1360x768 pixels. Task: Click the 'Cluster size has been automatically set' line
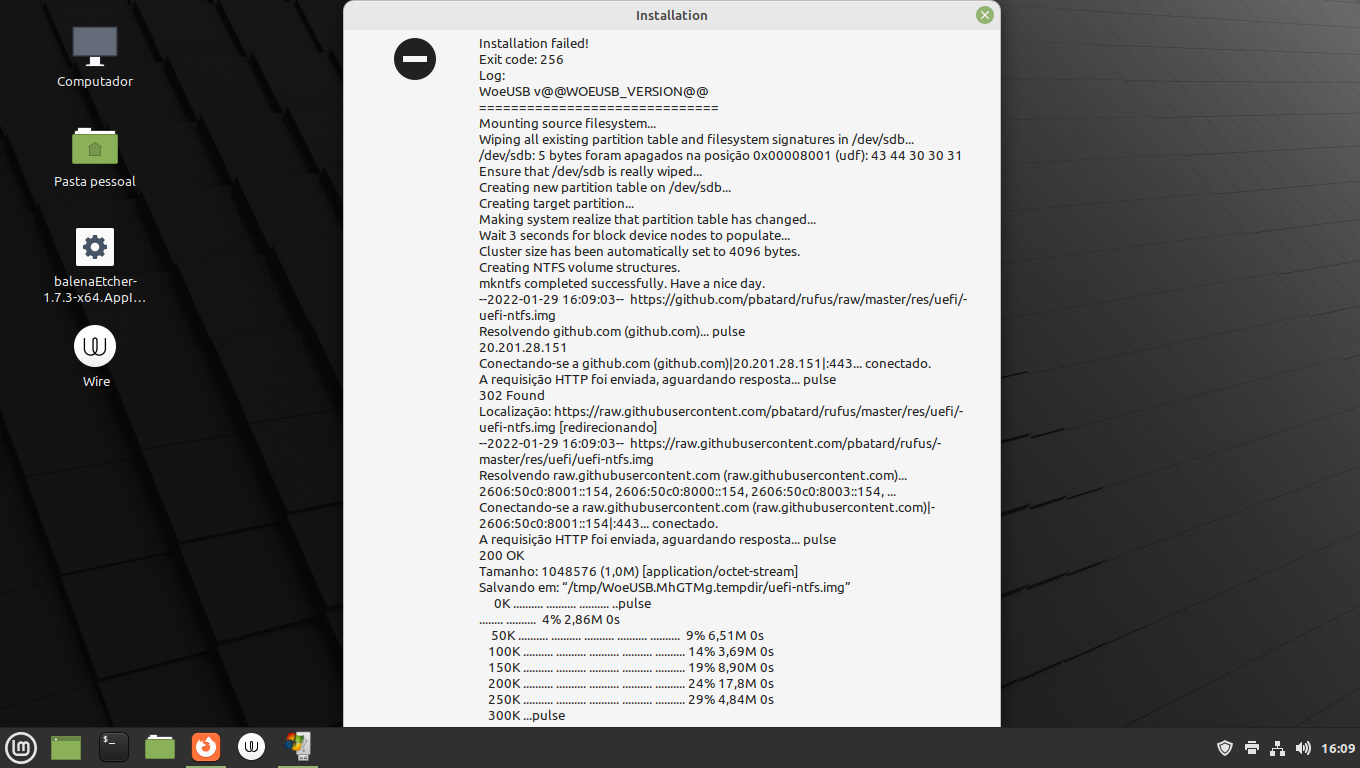click(639, 251)
